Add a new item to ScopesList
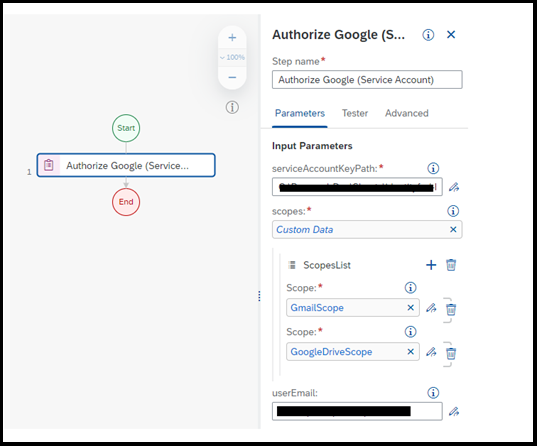 (x=431, y=265)
